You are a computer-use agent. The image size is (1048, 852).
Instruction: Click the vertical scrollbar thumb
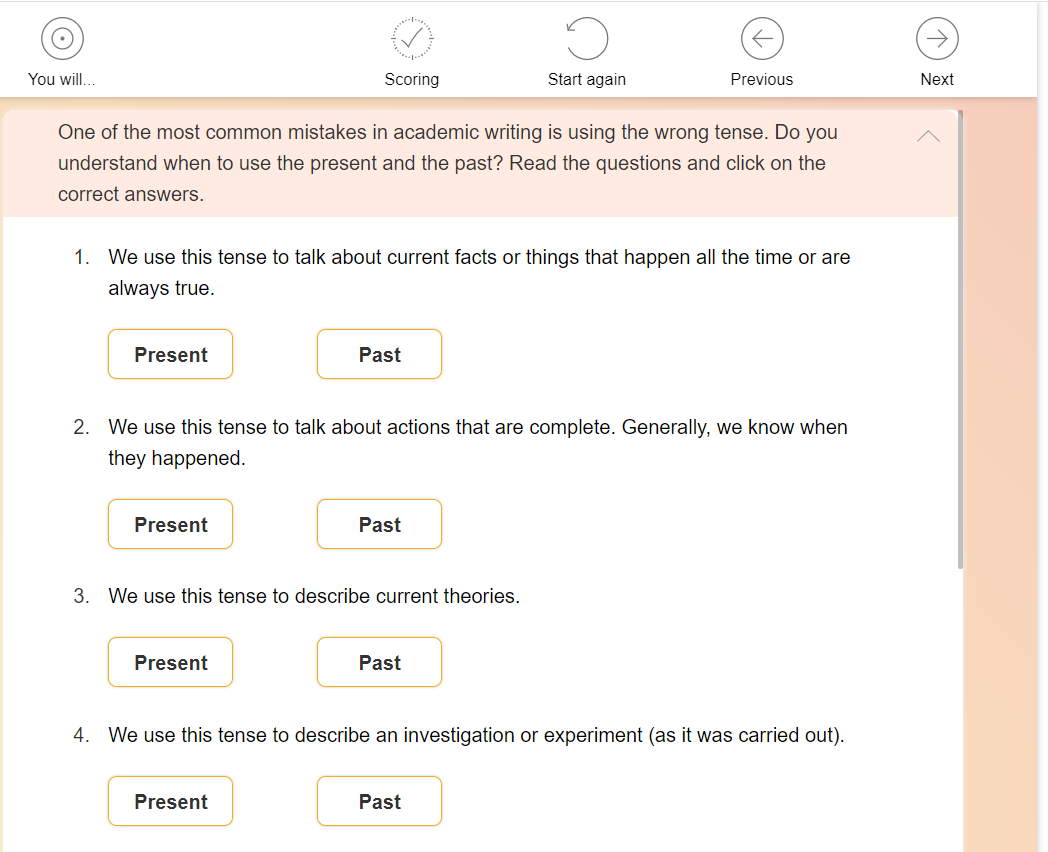pyautogui.click(x=960, y=340)
